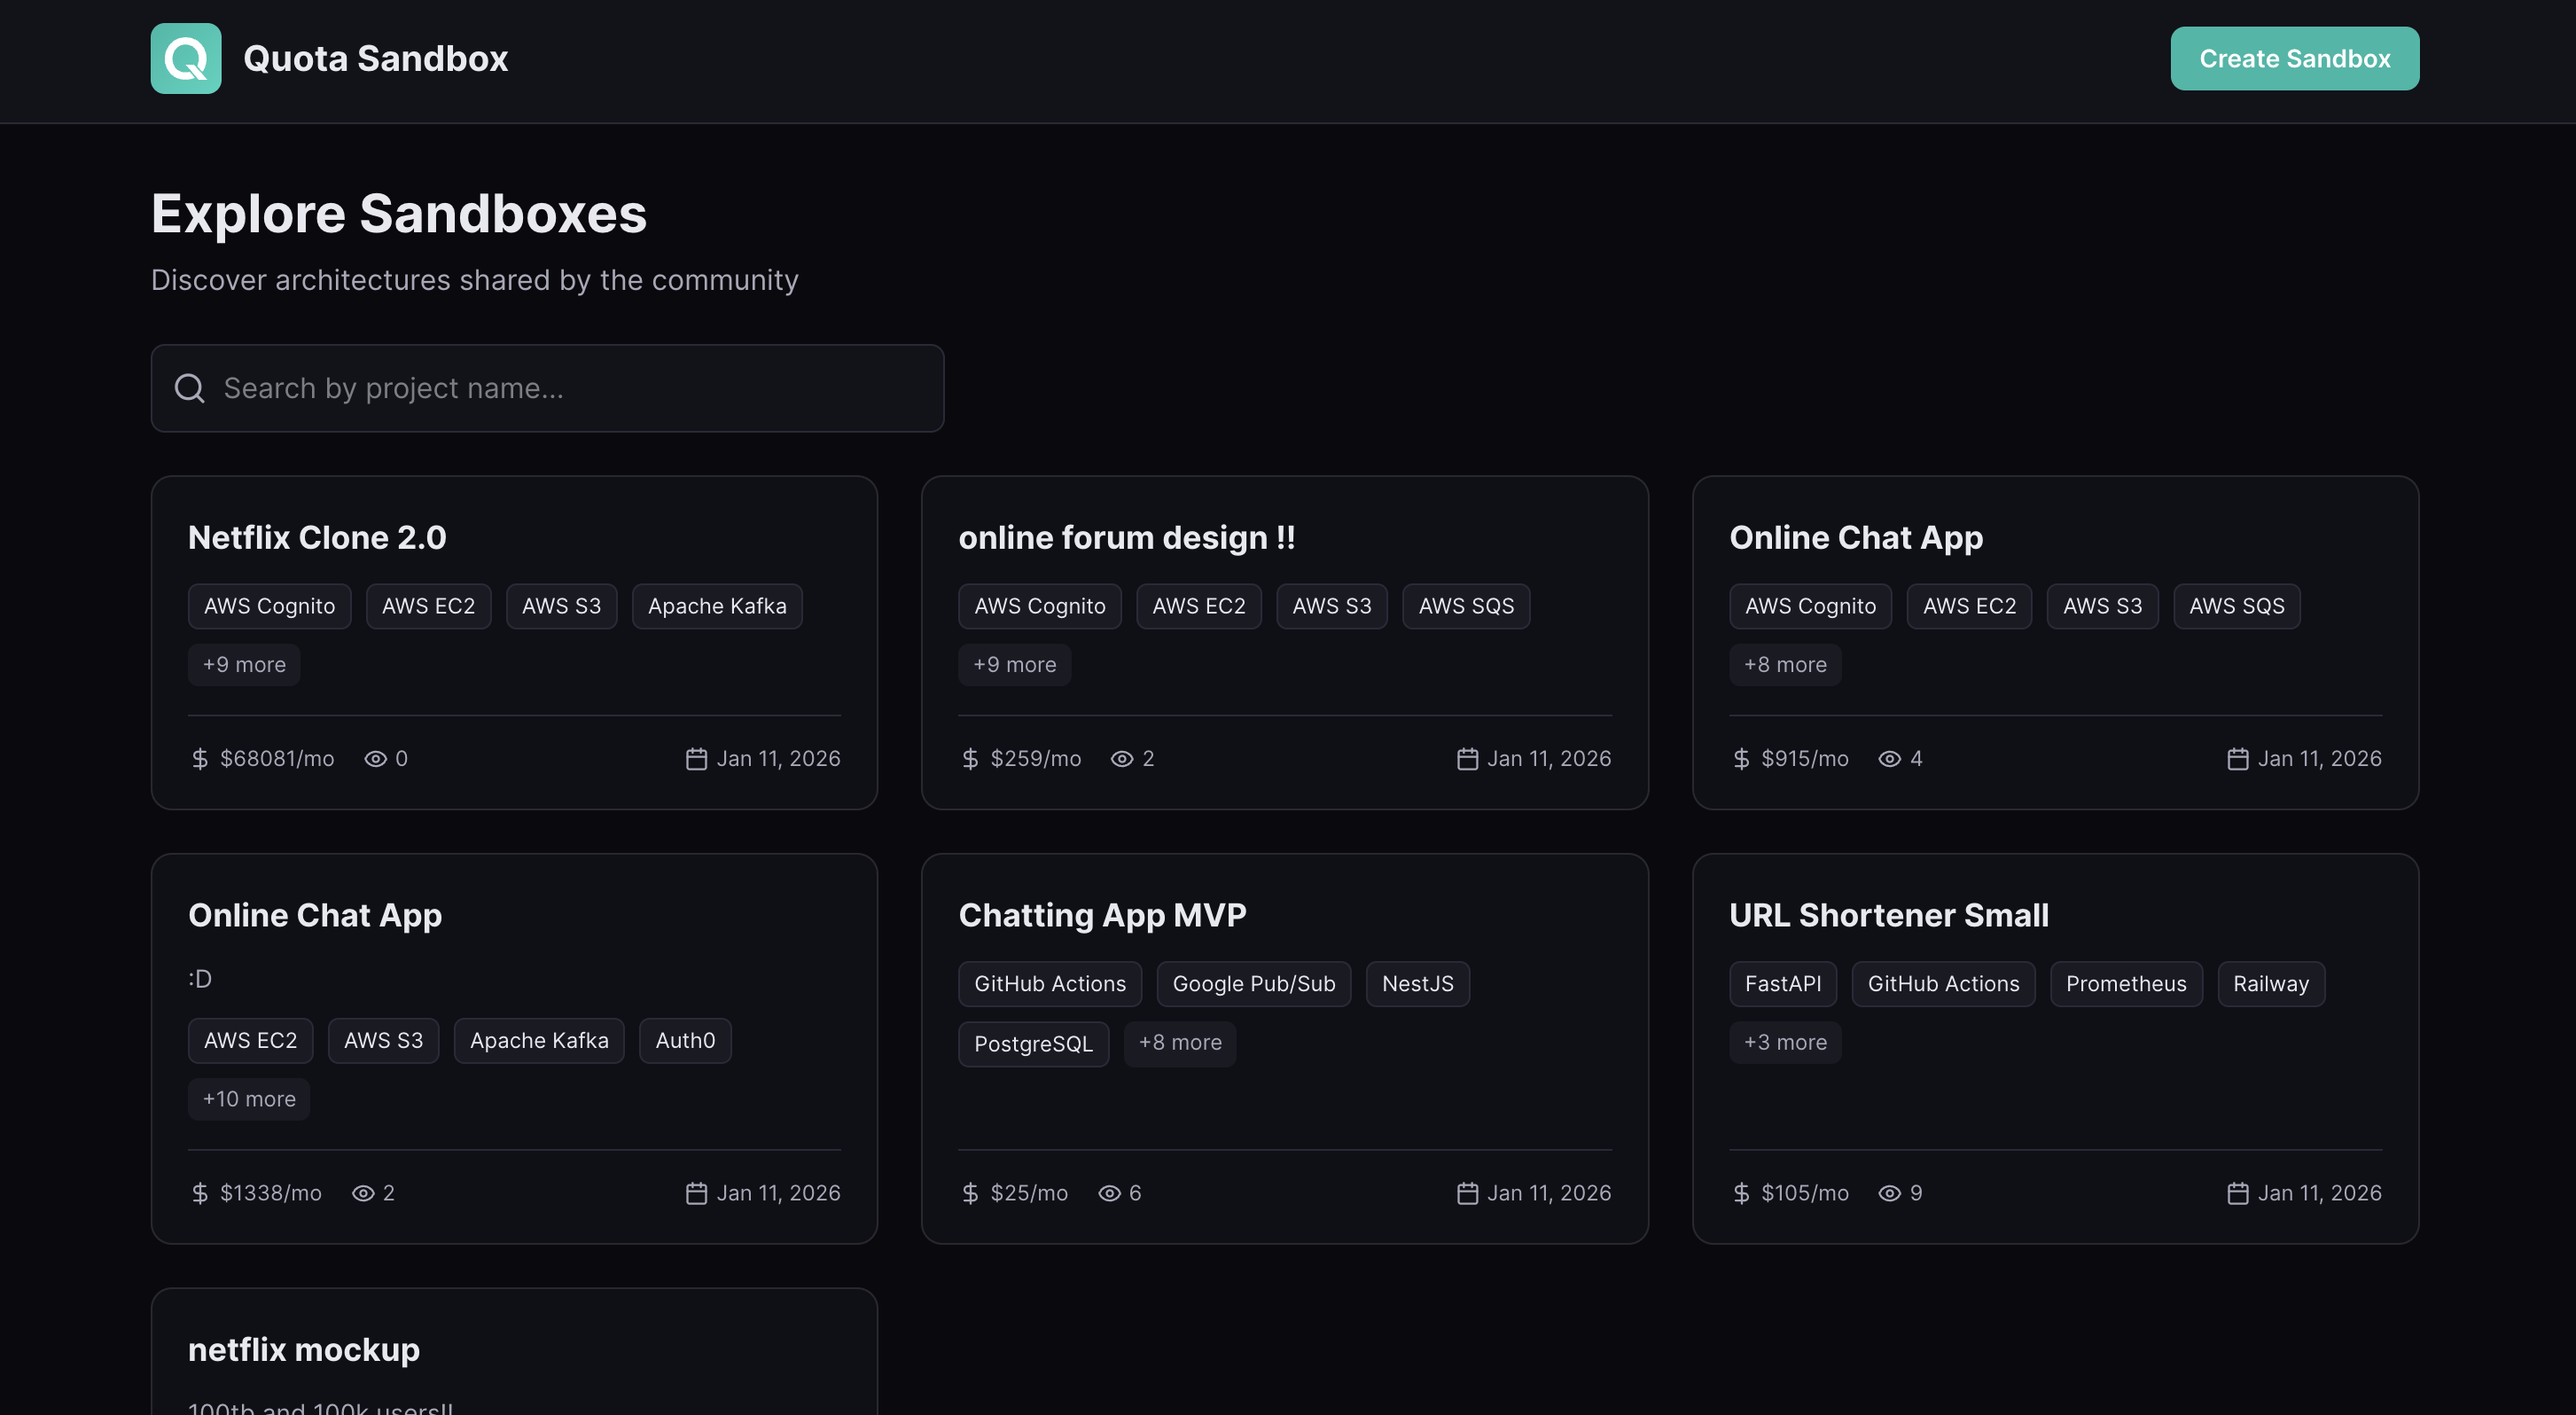Click the calendar icon on Netflix Clone 2.0 card
This screenshot has height=1415, width=2576.
click(696, 759)
